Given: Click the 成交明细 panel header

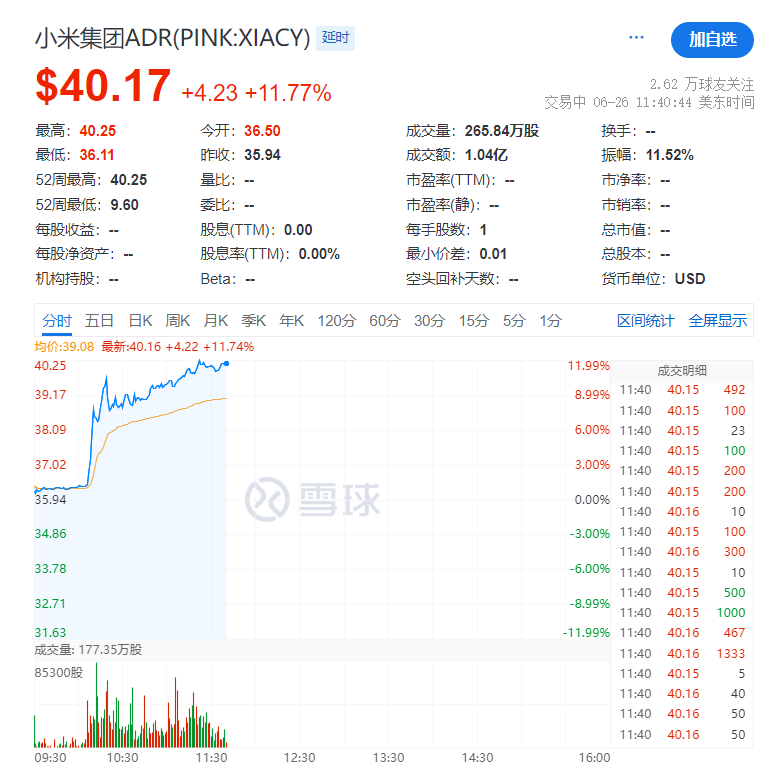Looking at the screenshot, I should pos(682,371).
